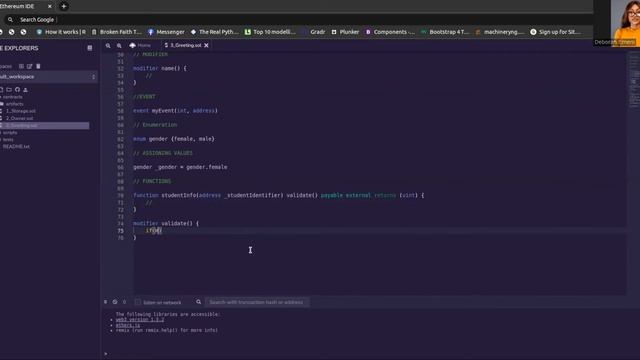Click the 'gender _gender = gender.female' line
The width and height of the screenshot is (640, 360).
(180, 167)
